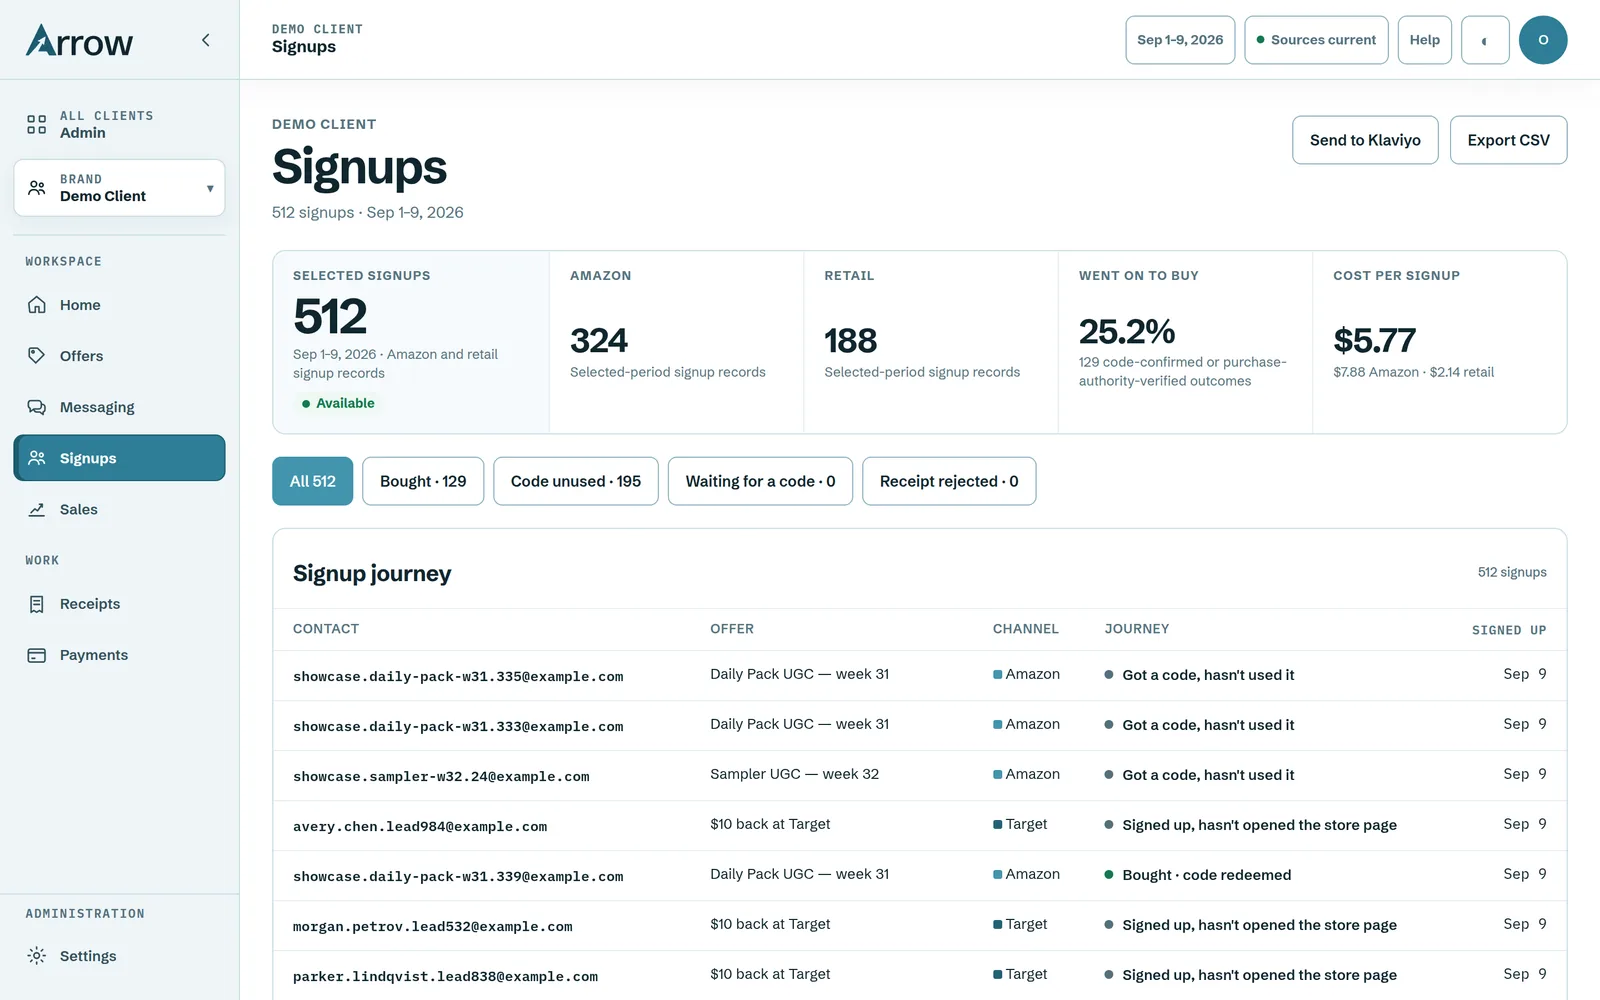Open Sales via its chart icon

37,509
